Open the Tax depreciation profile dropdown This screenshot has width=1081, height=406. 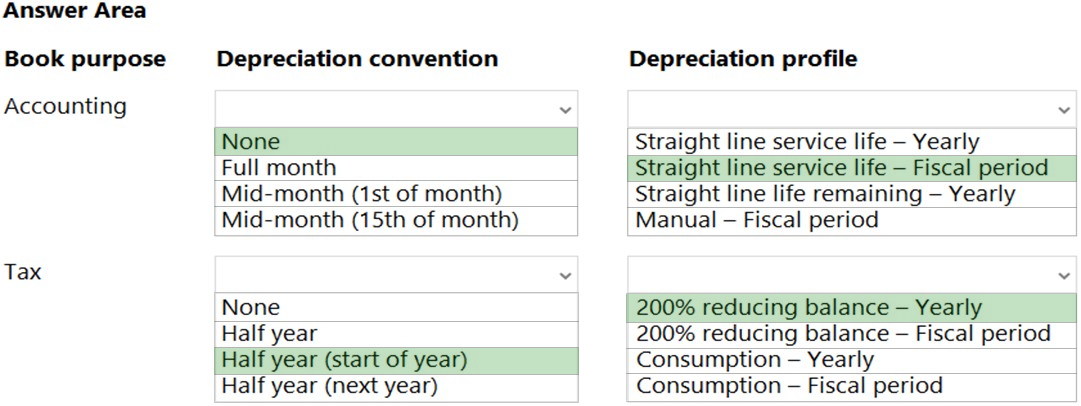(851, 274)
